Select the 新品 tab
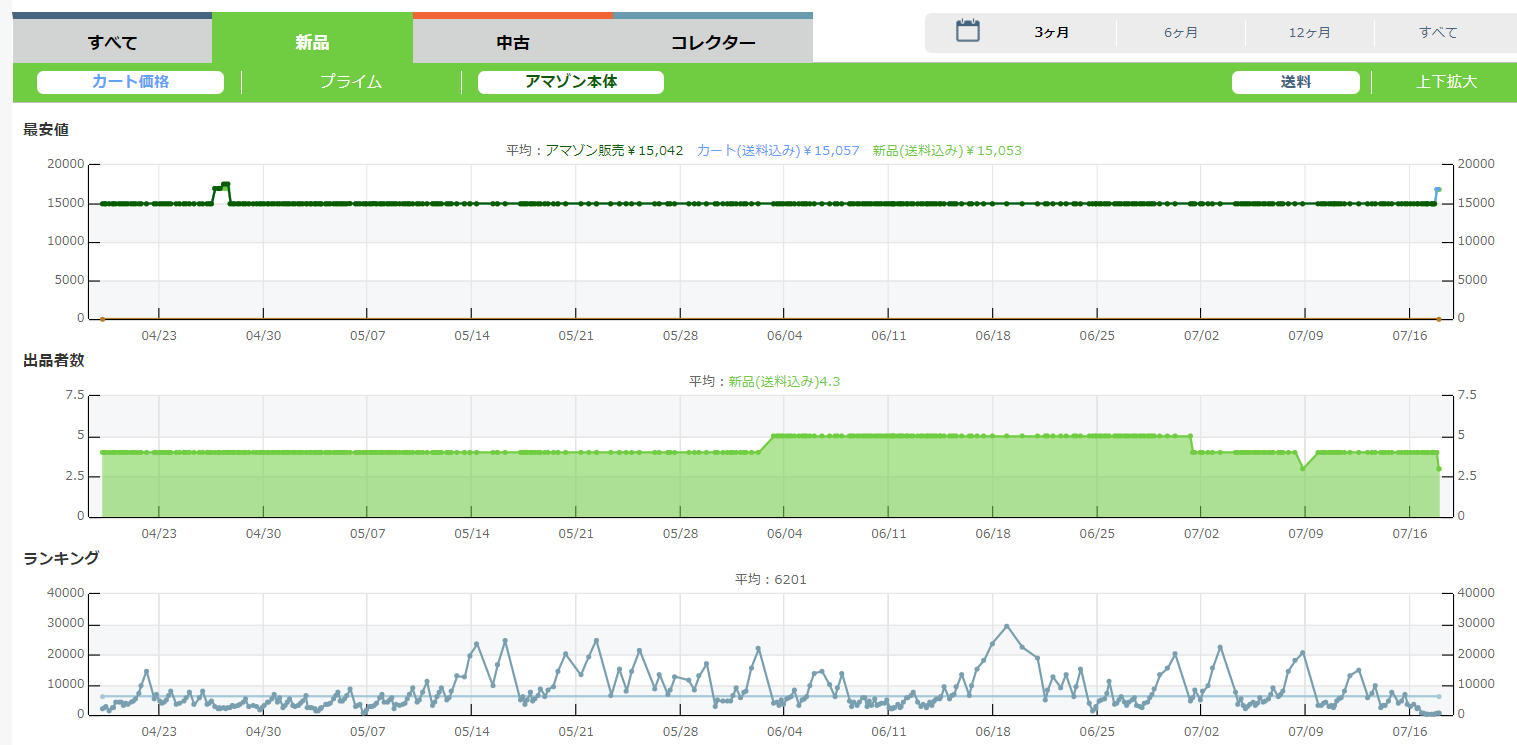Viewport: 1517px width, 745px height. (312, 42)
